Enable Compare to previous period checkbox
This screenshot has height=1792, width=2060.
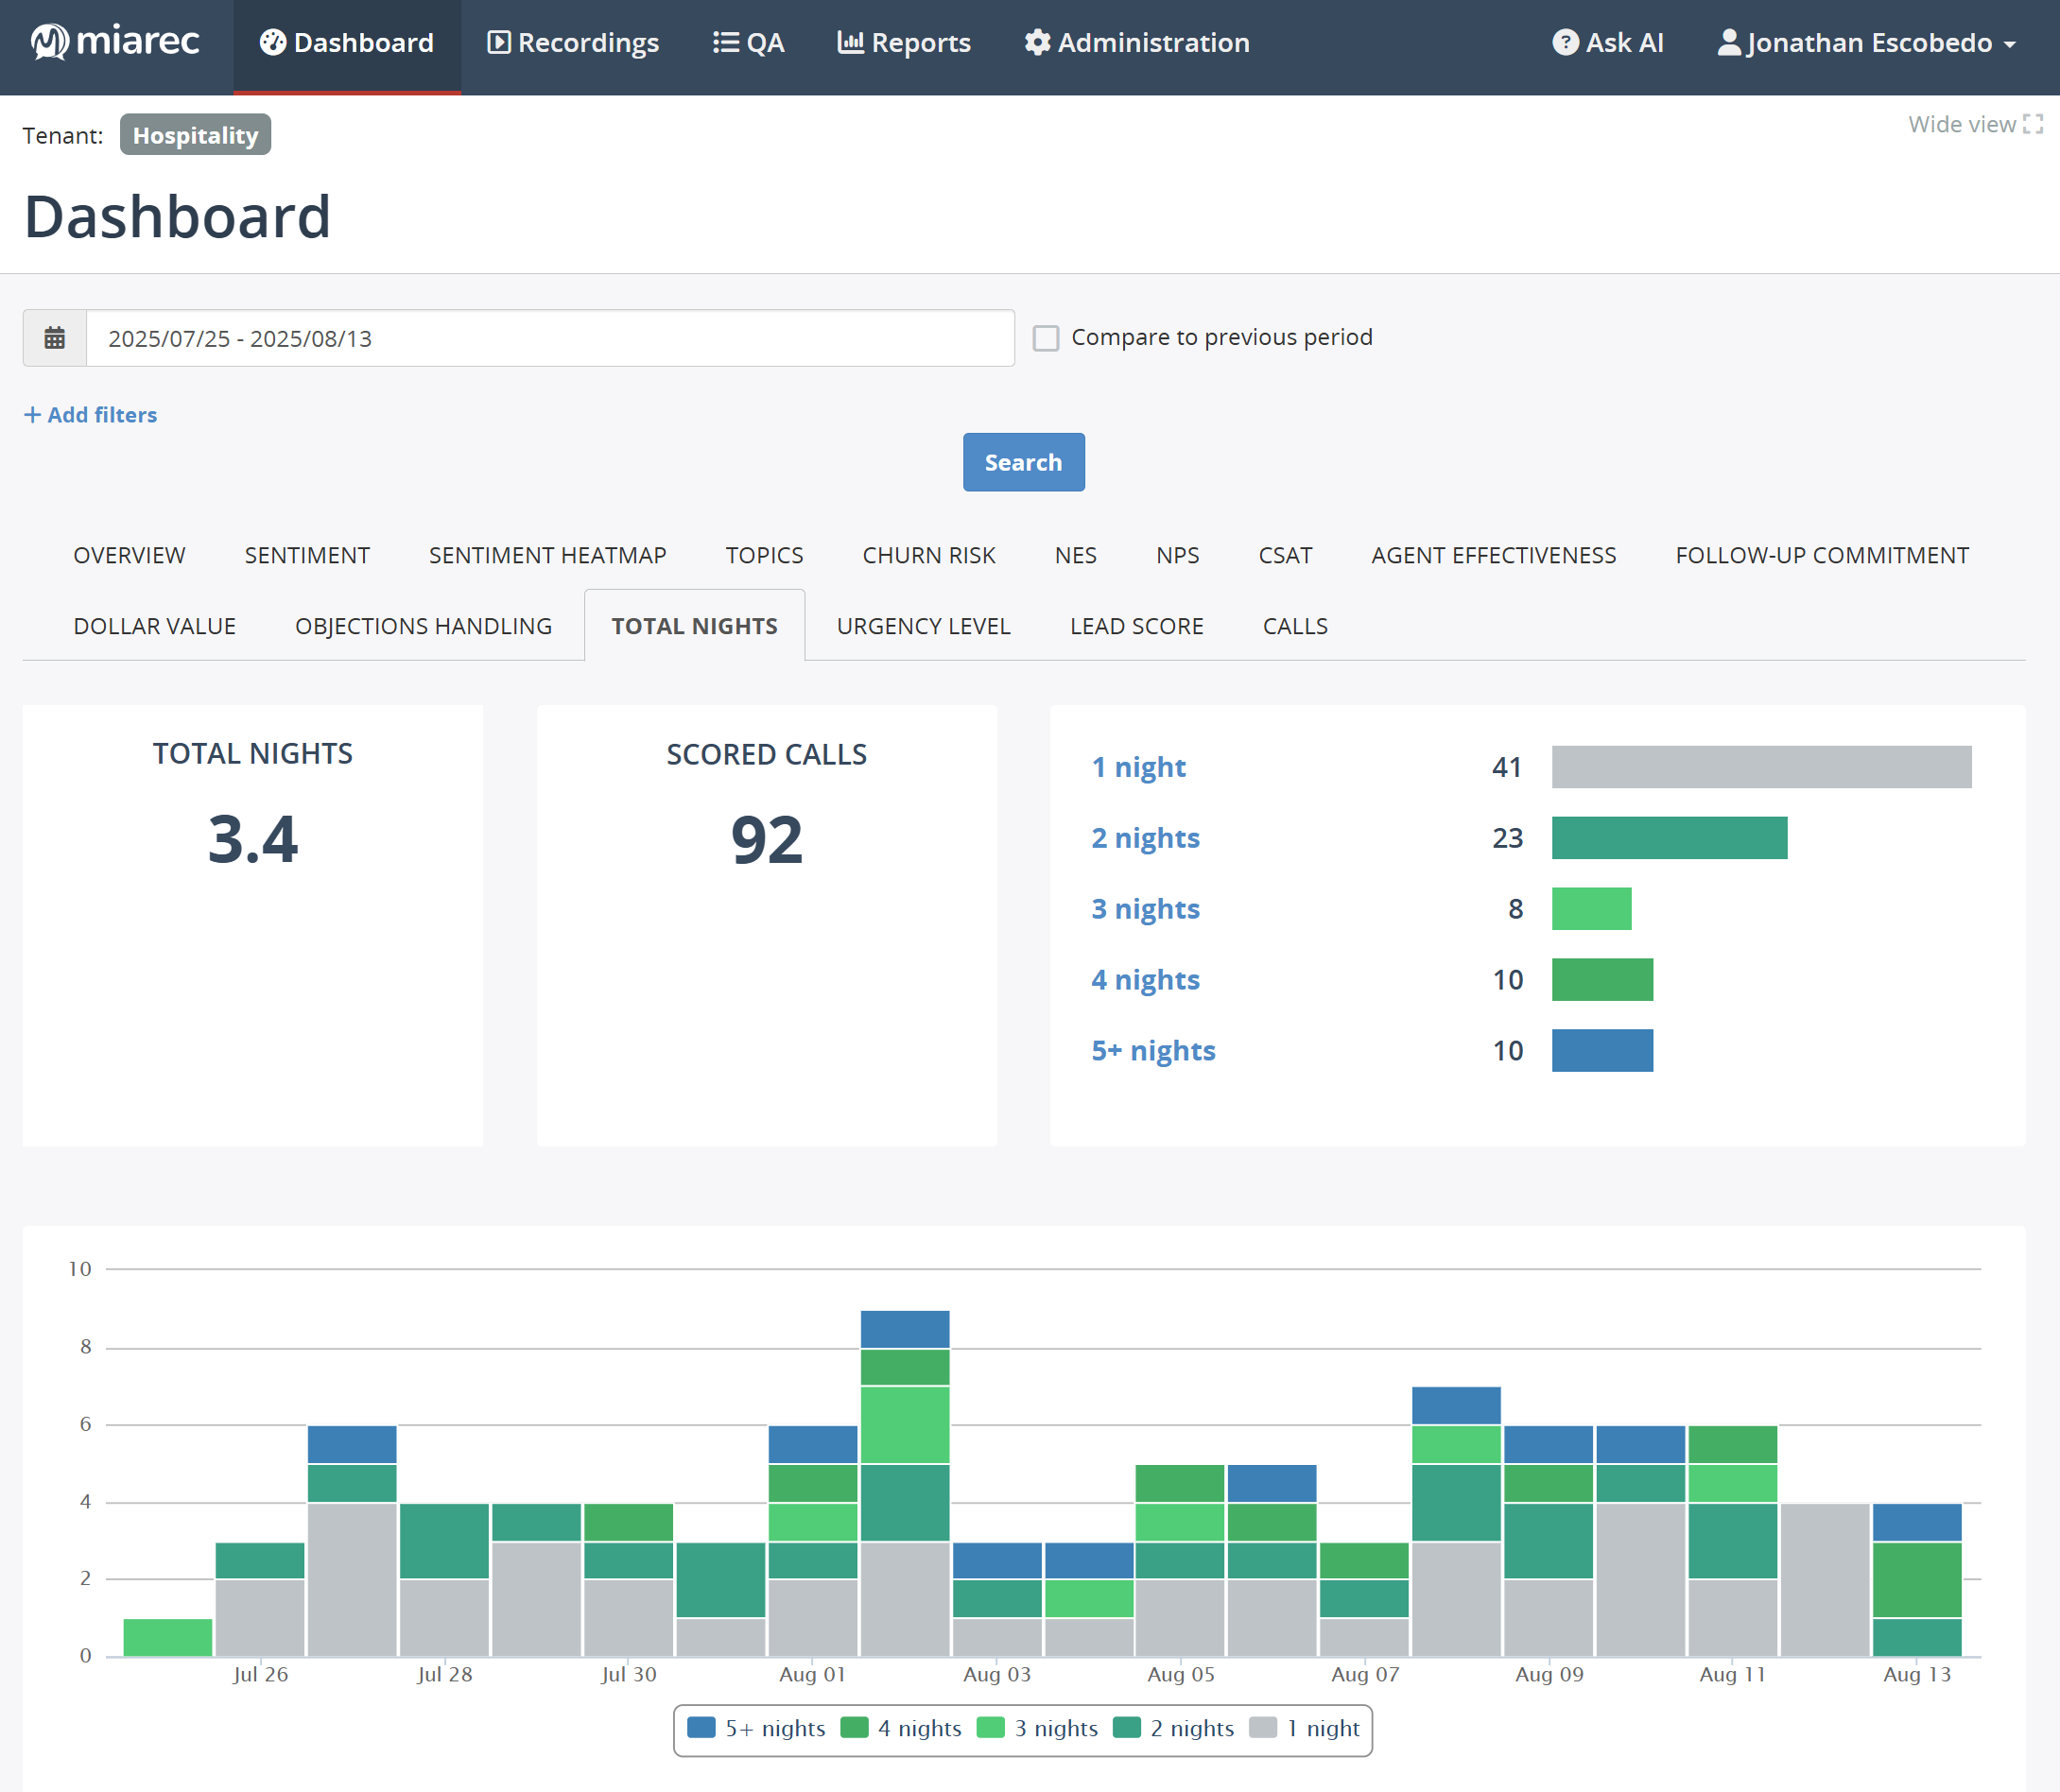click(1046, 338)
